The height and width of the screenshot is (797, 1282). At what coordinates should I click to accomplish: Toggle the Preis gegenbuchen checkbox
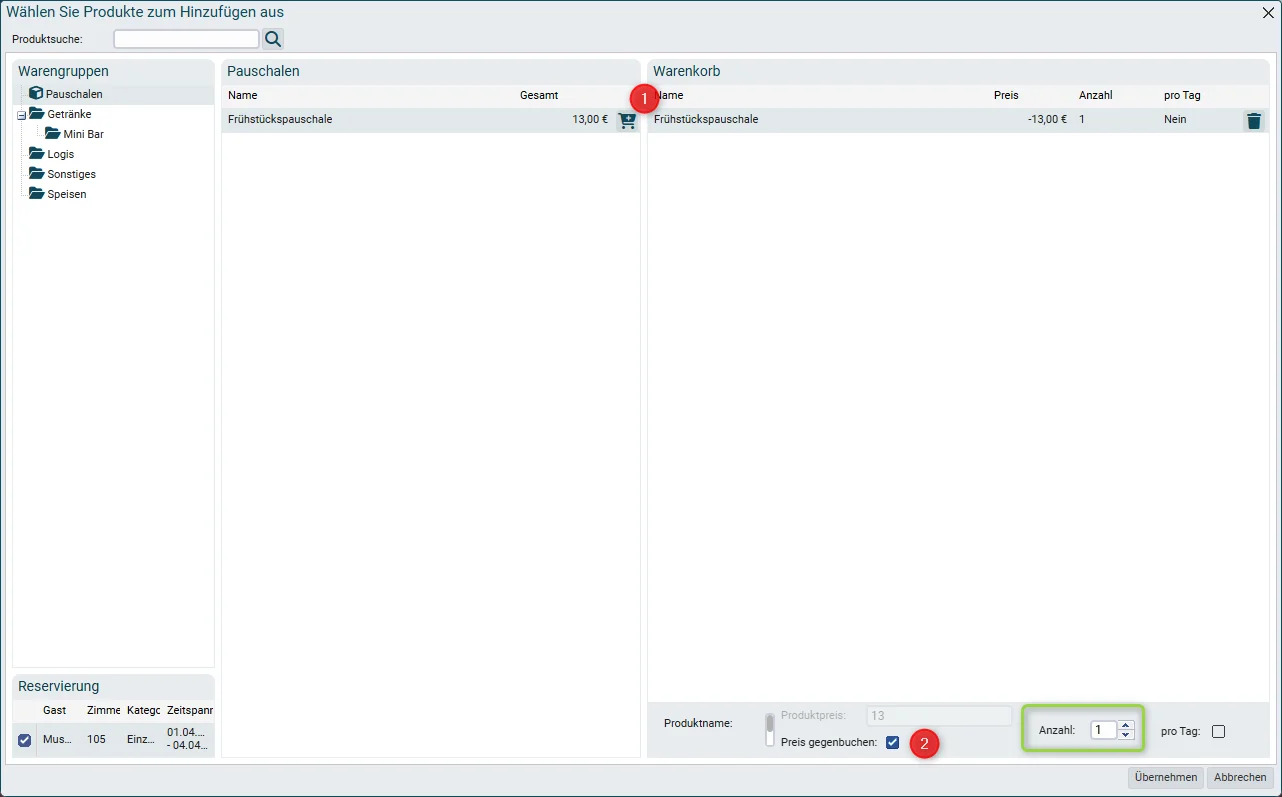coord(892,742)
